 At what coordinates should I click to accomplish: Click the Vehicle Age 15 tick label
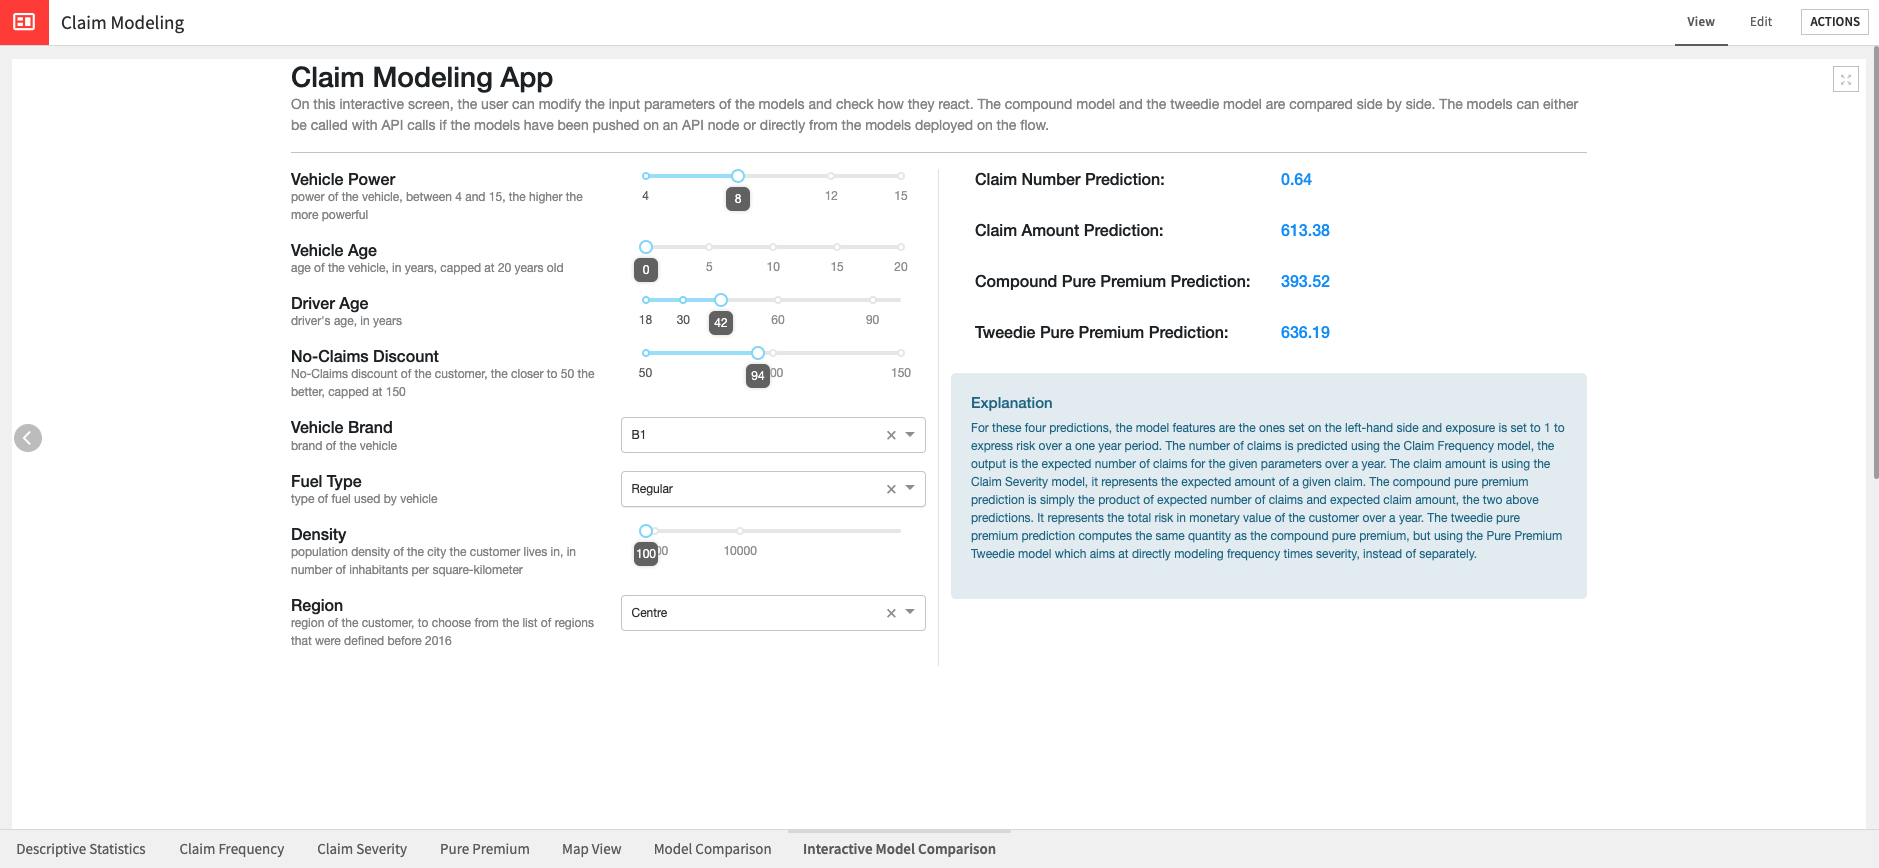(x=837, y=267)
